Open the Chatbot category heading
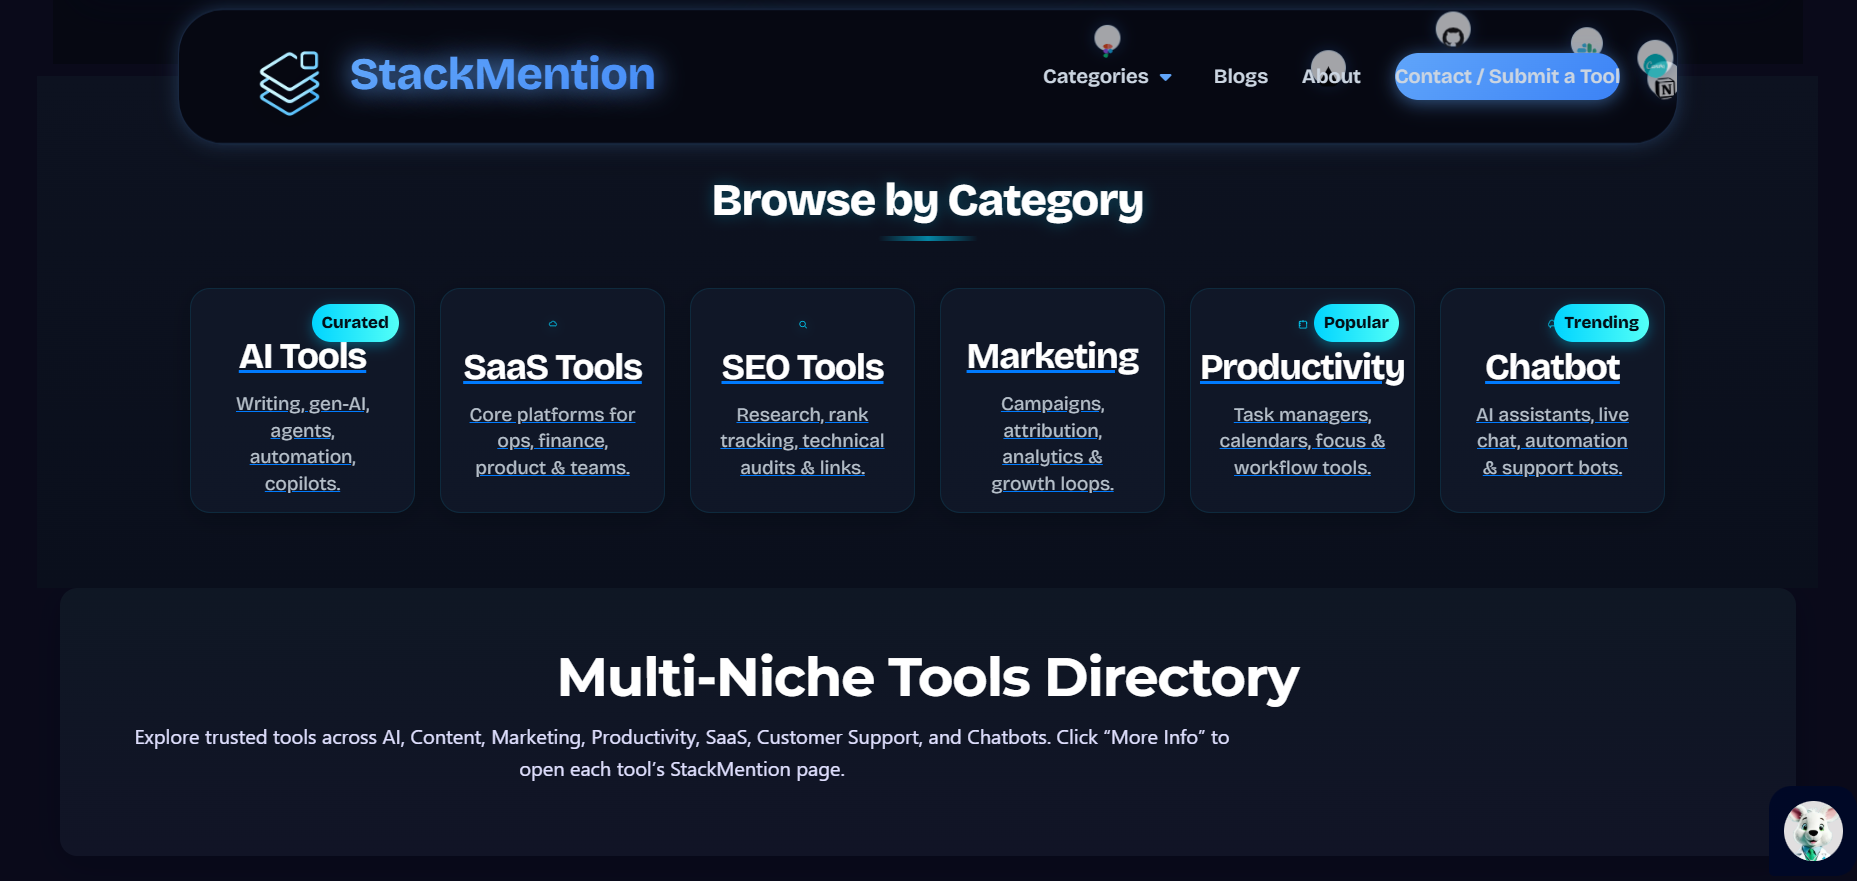Image resolution: width=1857 pixels, height=881 pixels. pyautogui.click(x=1552, y=367)
